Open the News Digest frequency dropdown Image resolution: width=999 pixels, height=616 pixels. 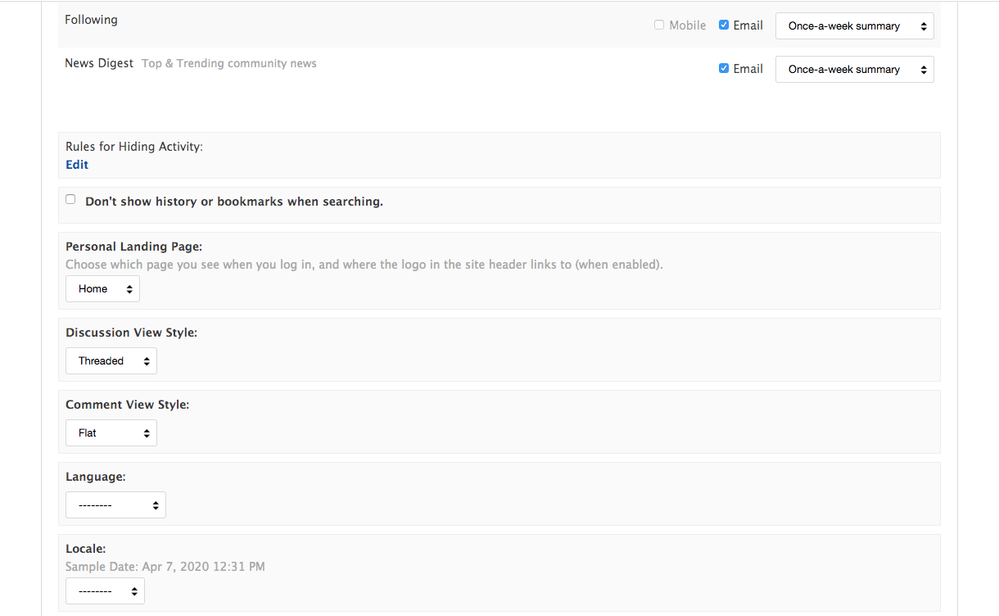854,69
